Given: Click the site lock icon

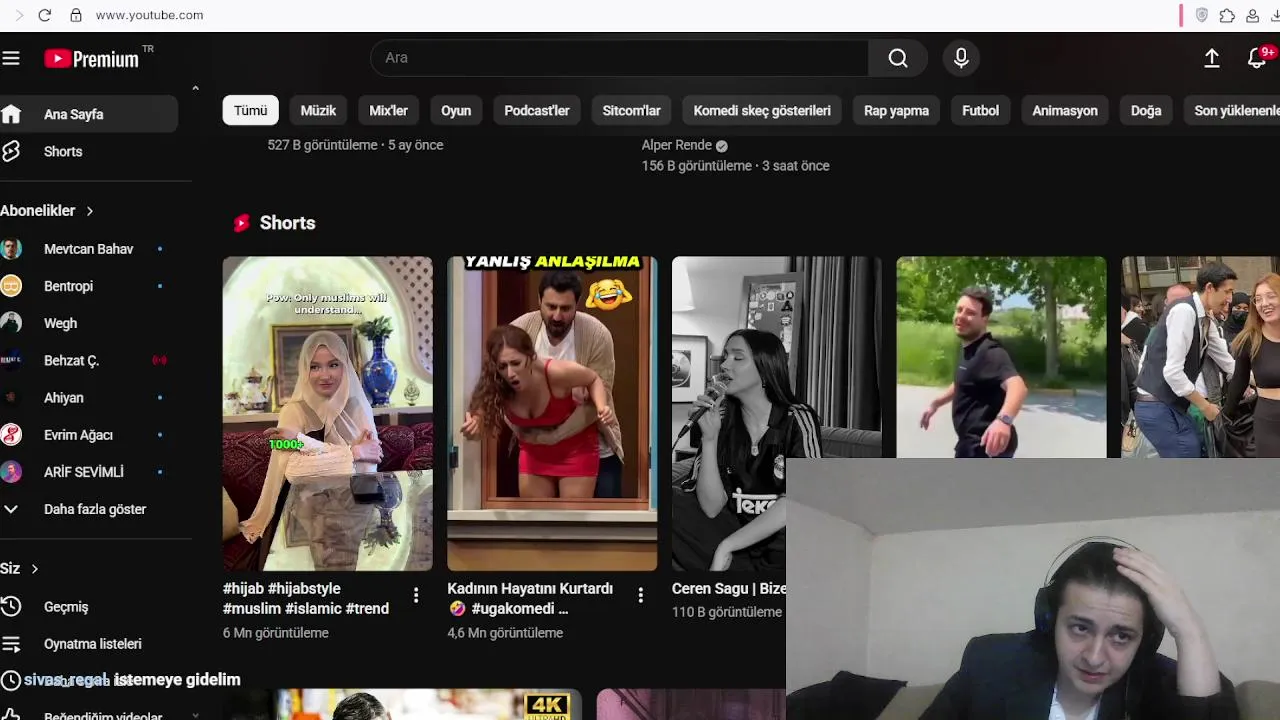Looking at the screenshot, I should pos(76,15).
